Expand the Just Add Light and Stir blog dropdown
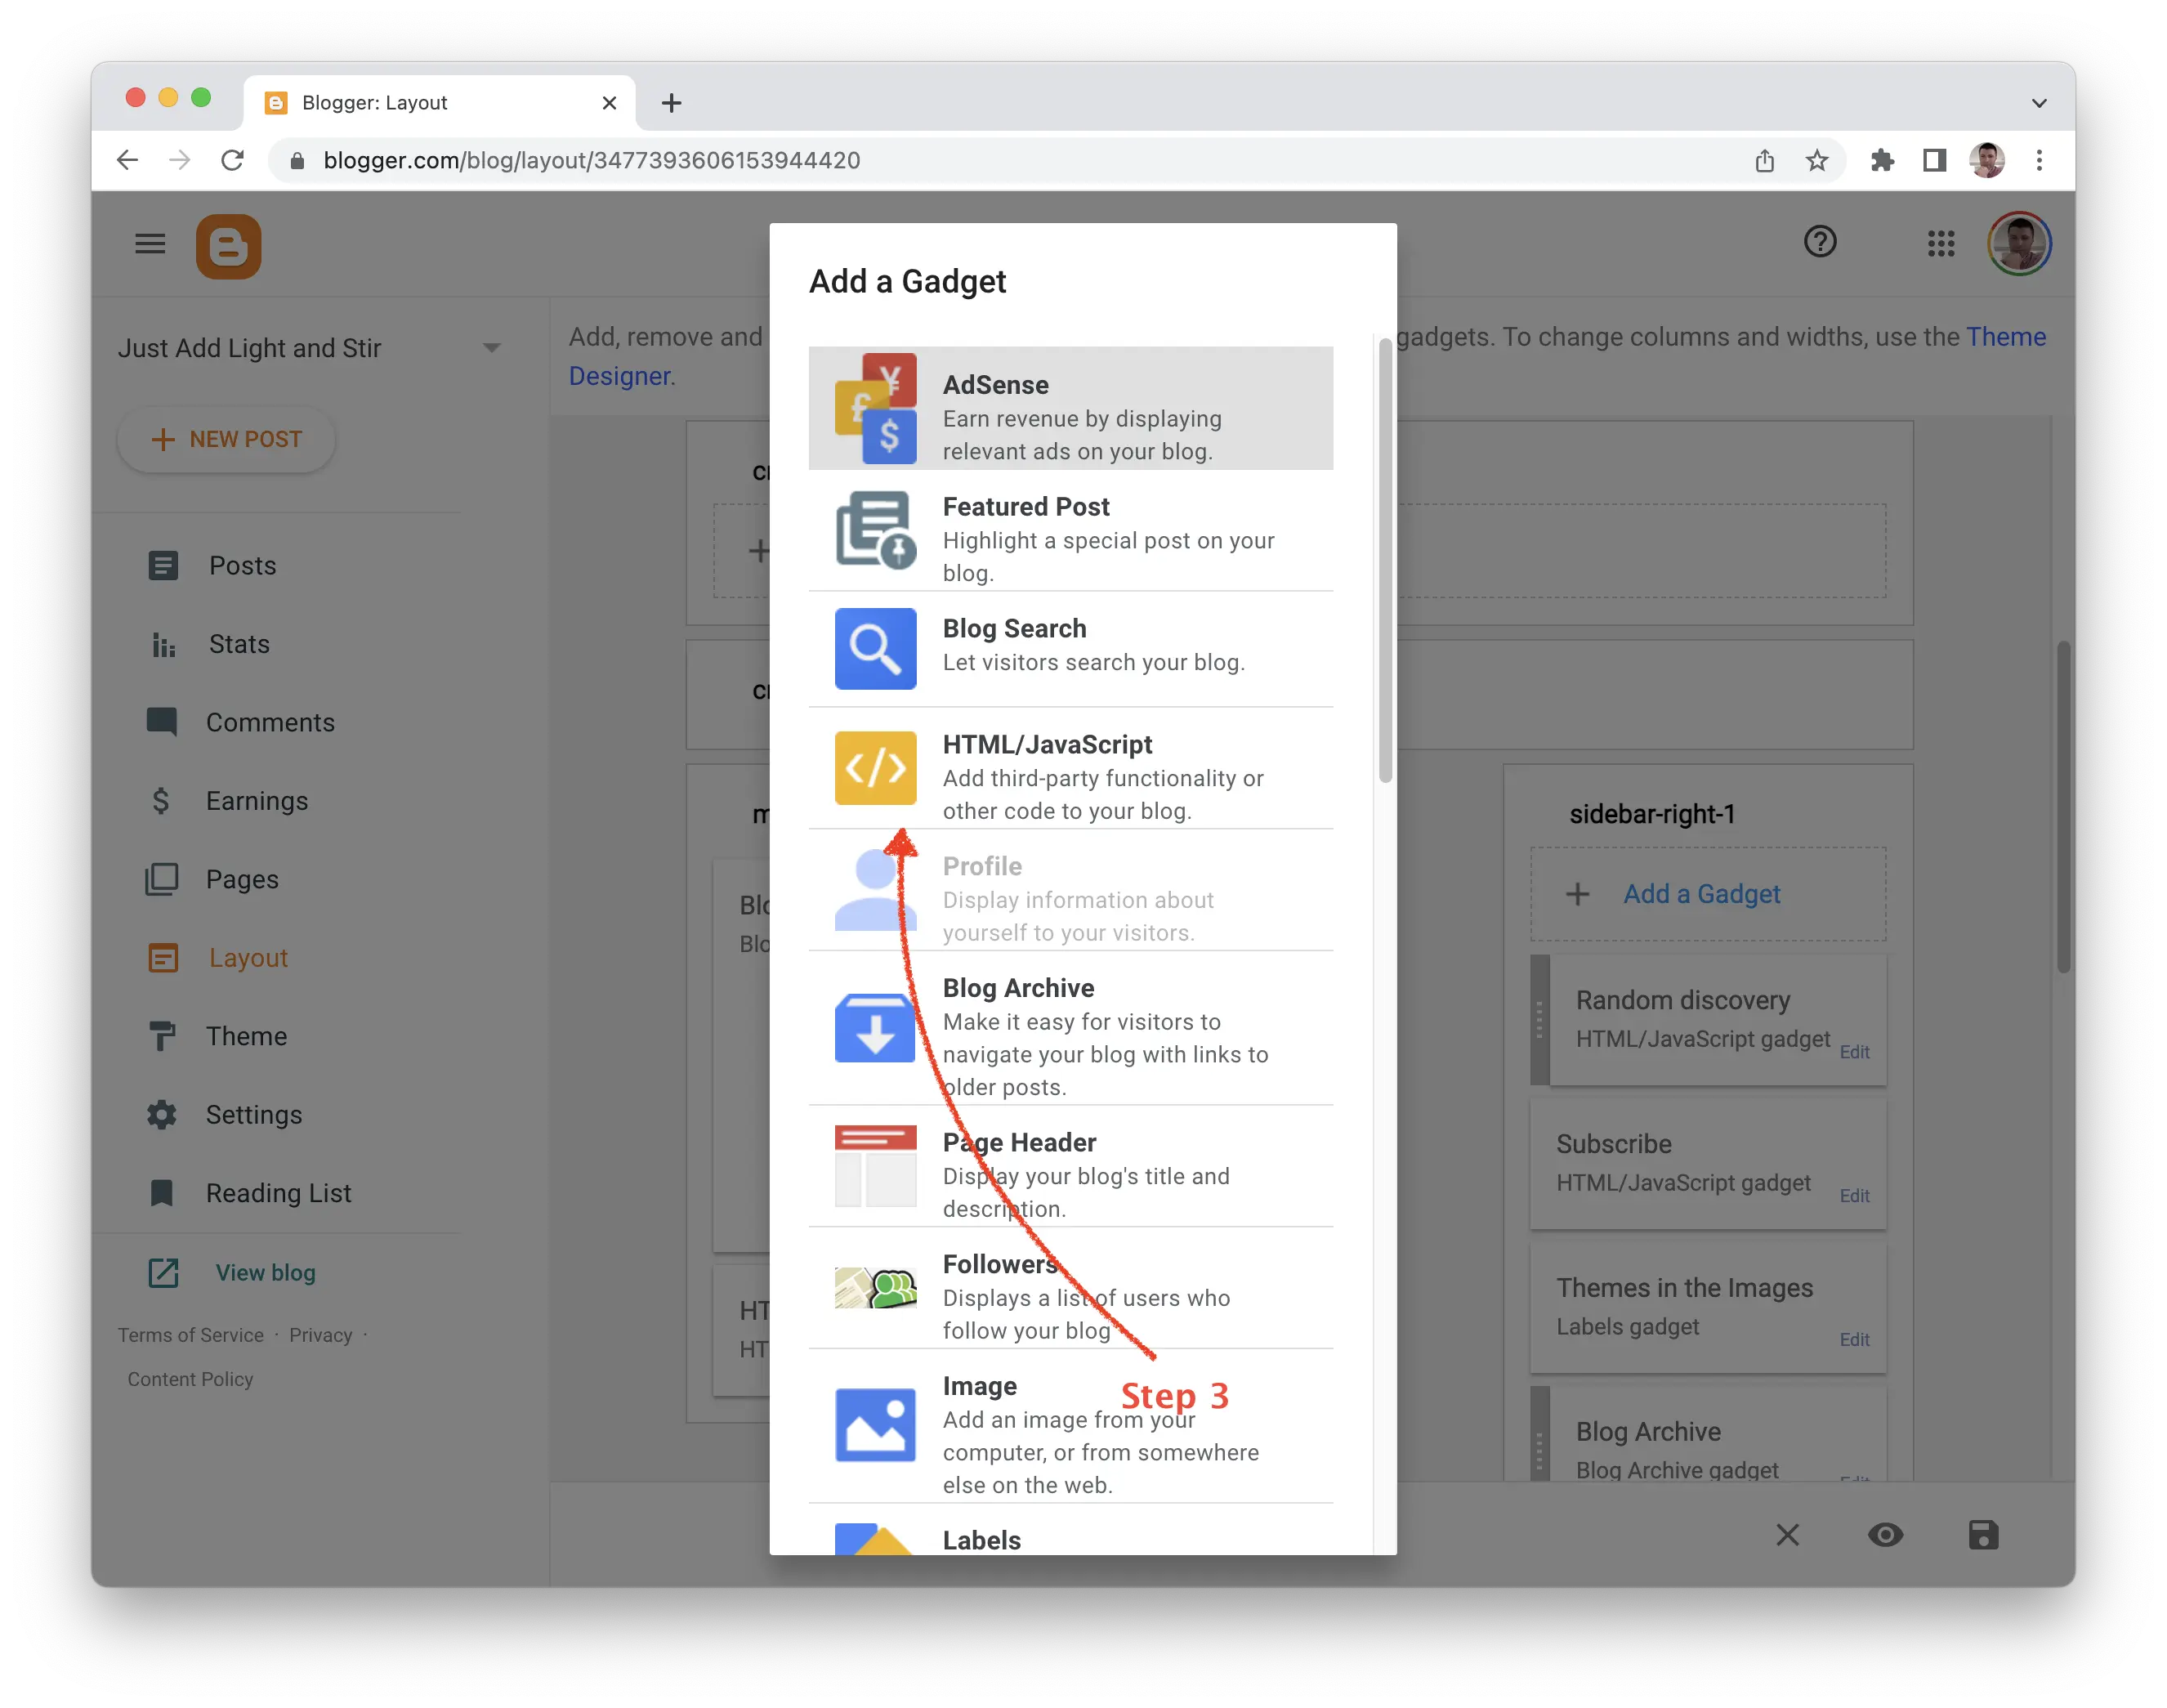2167x1708 pixels. (x=491, y=348)
